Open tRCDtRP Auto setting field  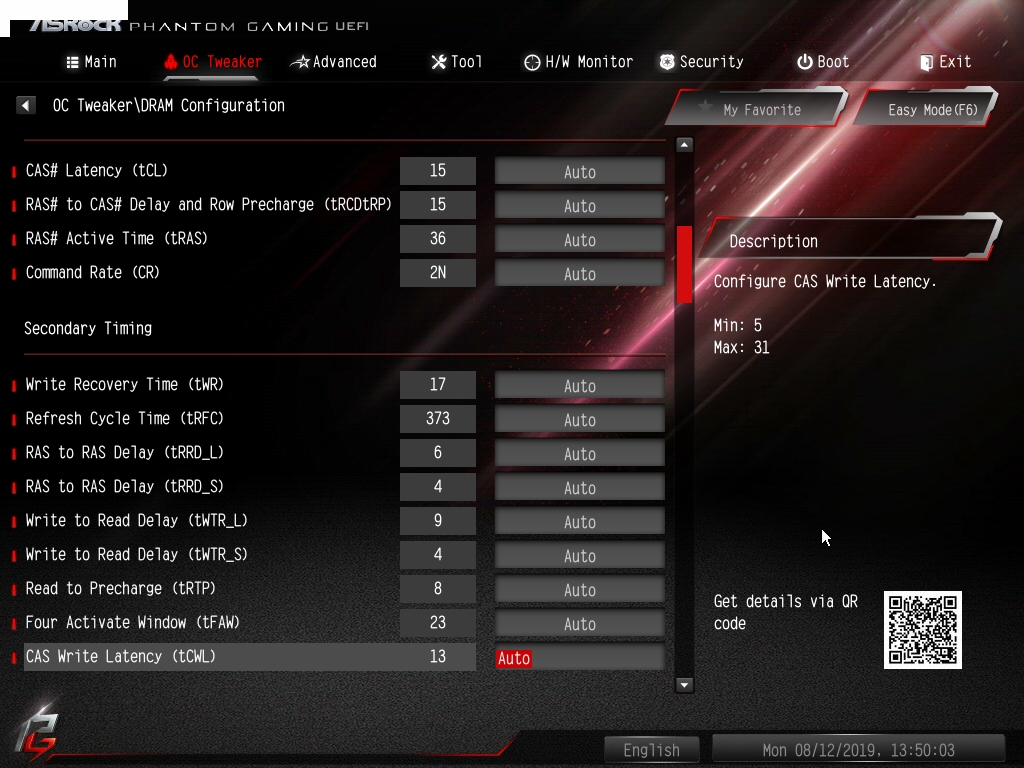(580, 205)
